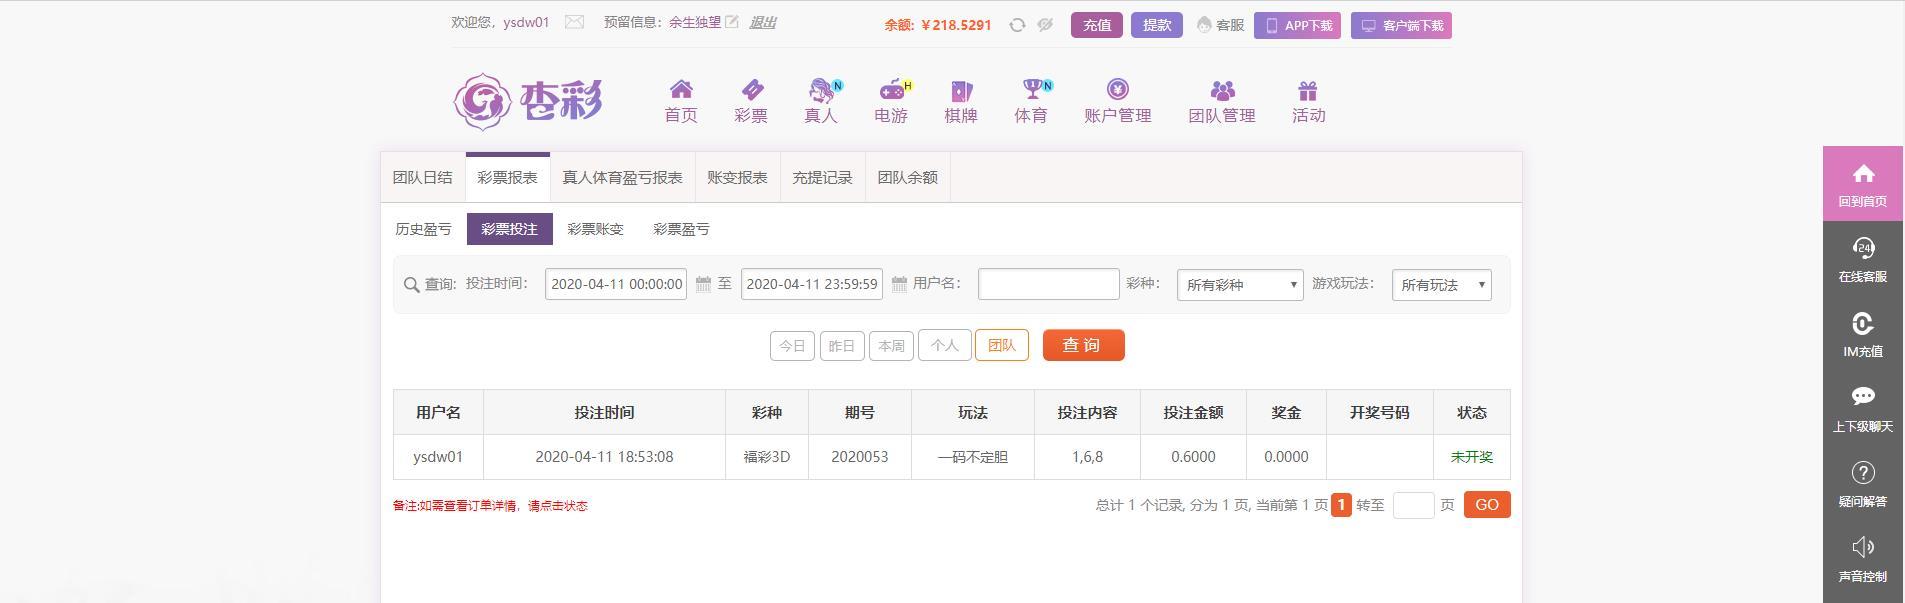Screen dimensions: 1905x603
Task: Click the 客户端下载 button
Action: pyautogui.click(x=1401, y=26)
